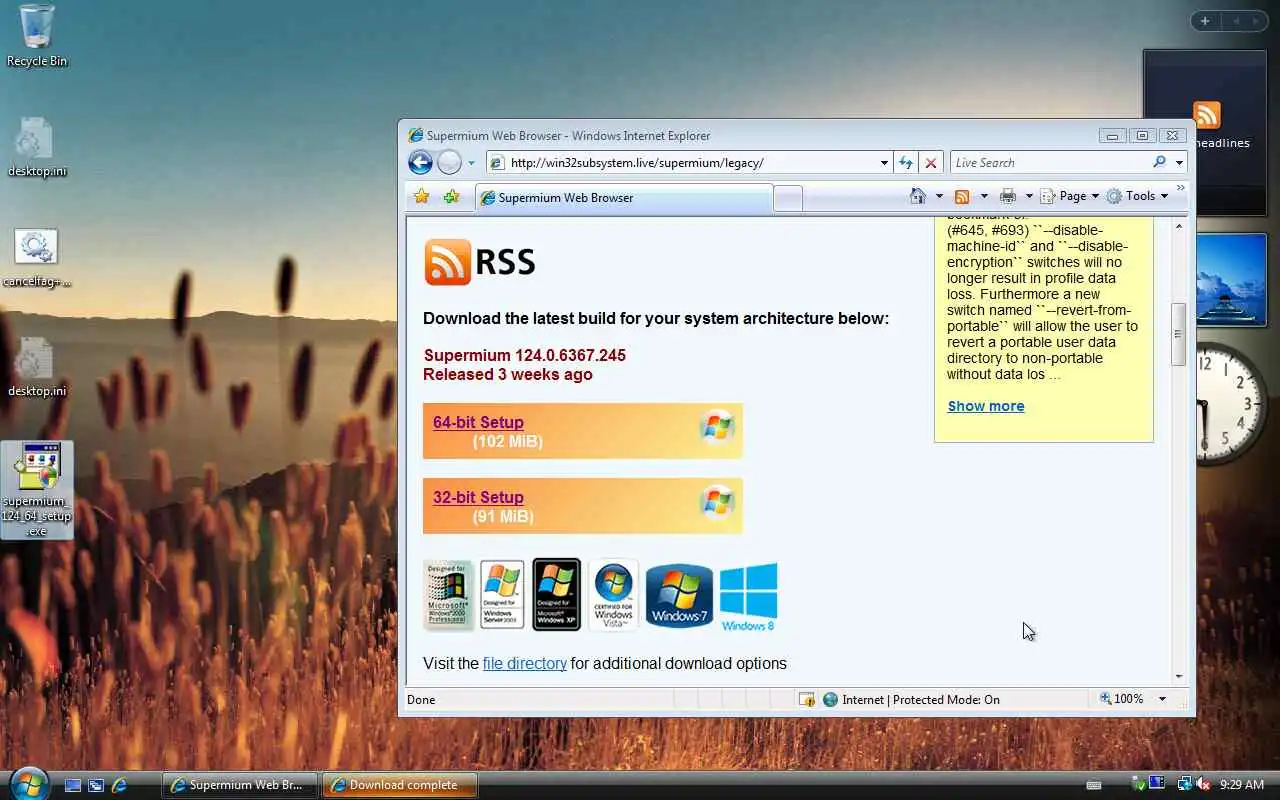
Task: Click the Windows XP designed-for badge
Action: coord(556,594)
